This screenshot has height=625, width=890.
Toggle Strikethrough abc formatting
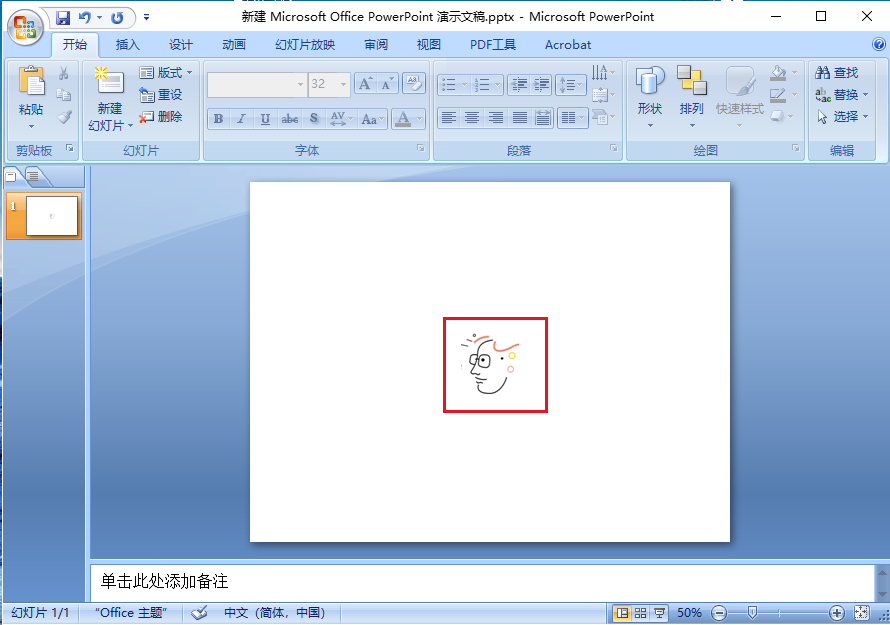coord(289,119)
